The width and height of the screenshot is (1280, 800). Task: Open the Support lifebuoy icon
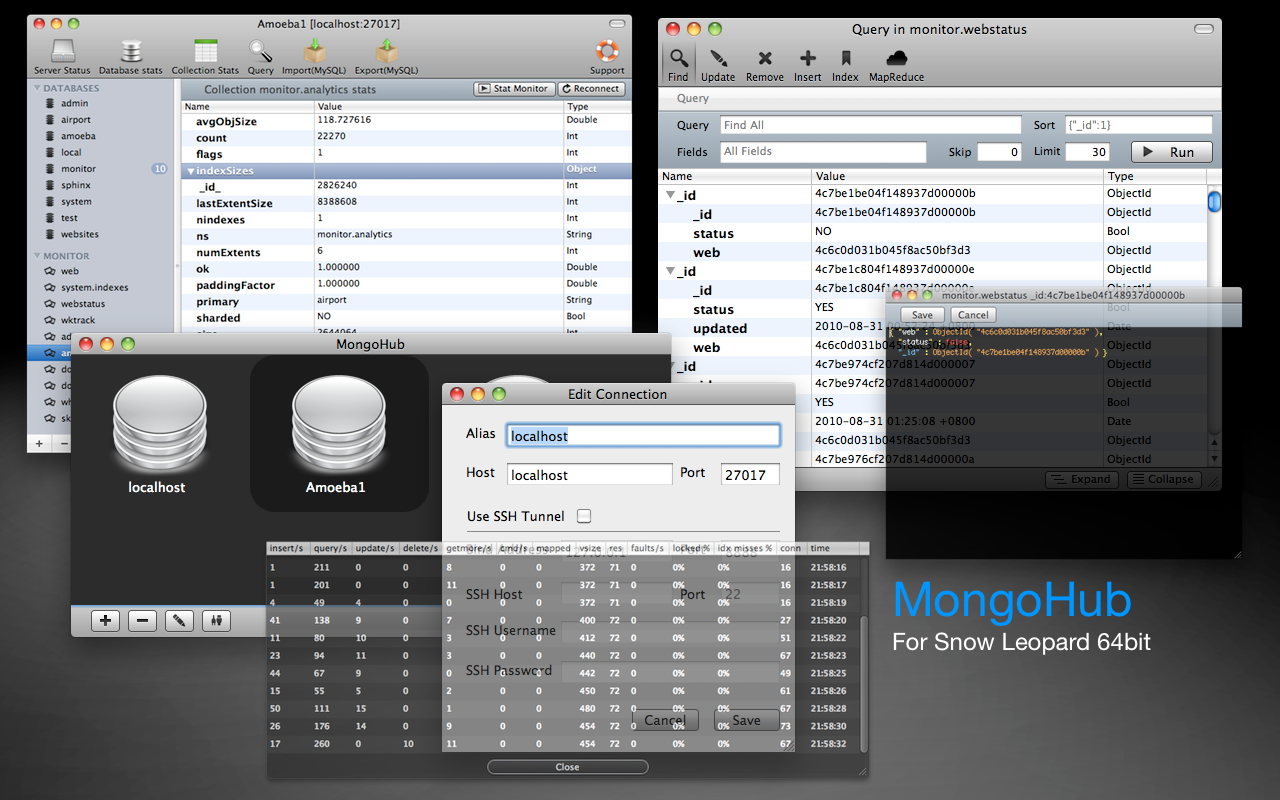[606, 52]
